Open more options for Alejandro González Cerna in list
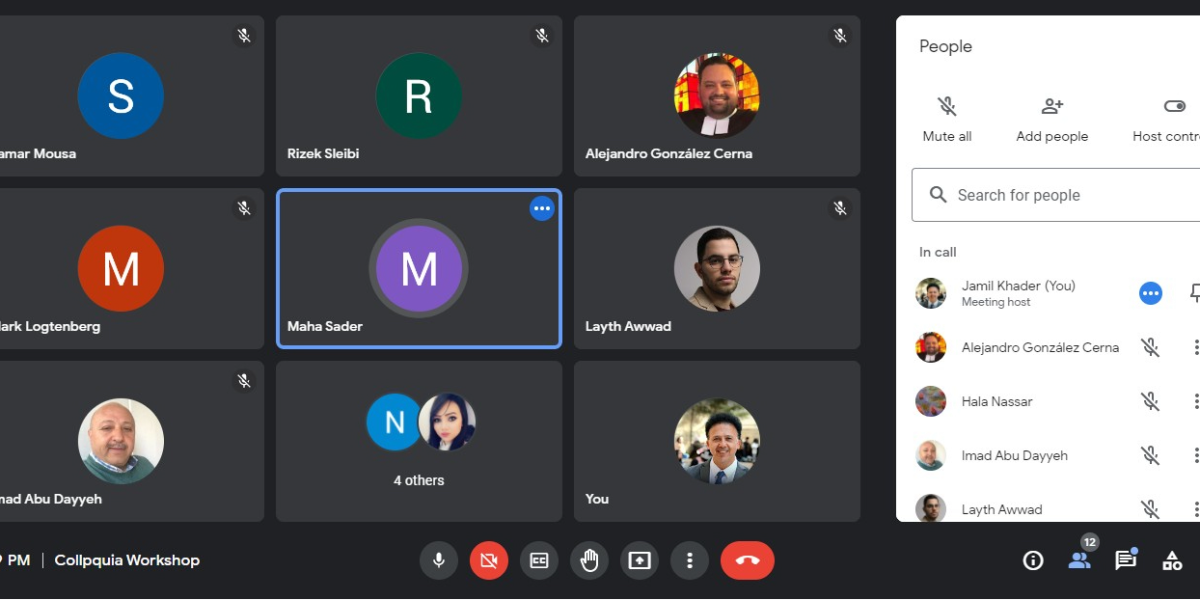Screen dimensions: 1200x600 pos(1195,347)
